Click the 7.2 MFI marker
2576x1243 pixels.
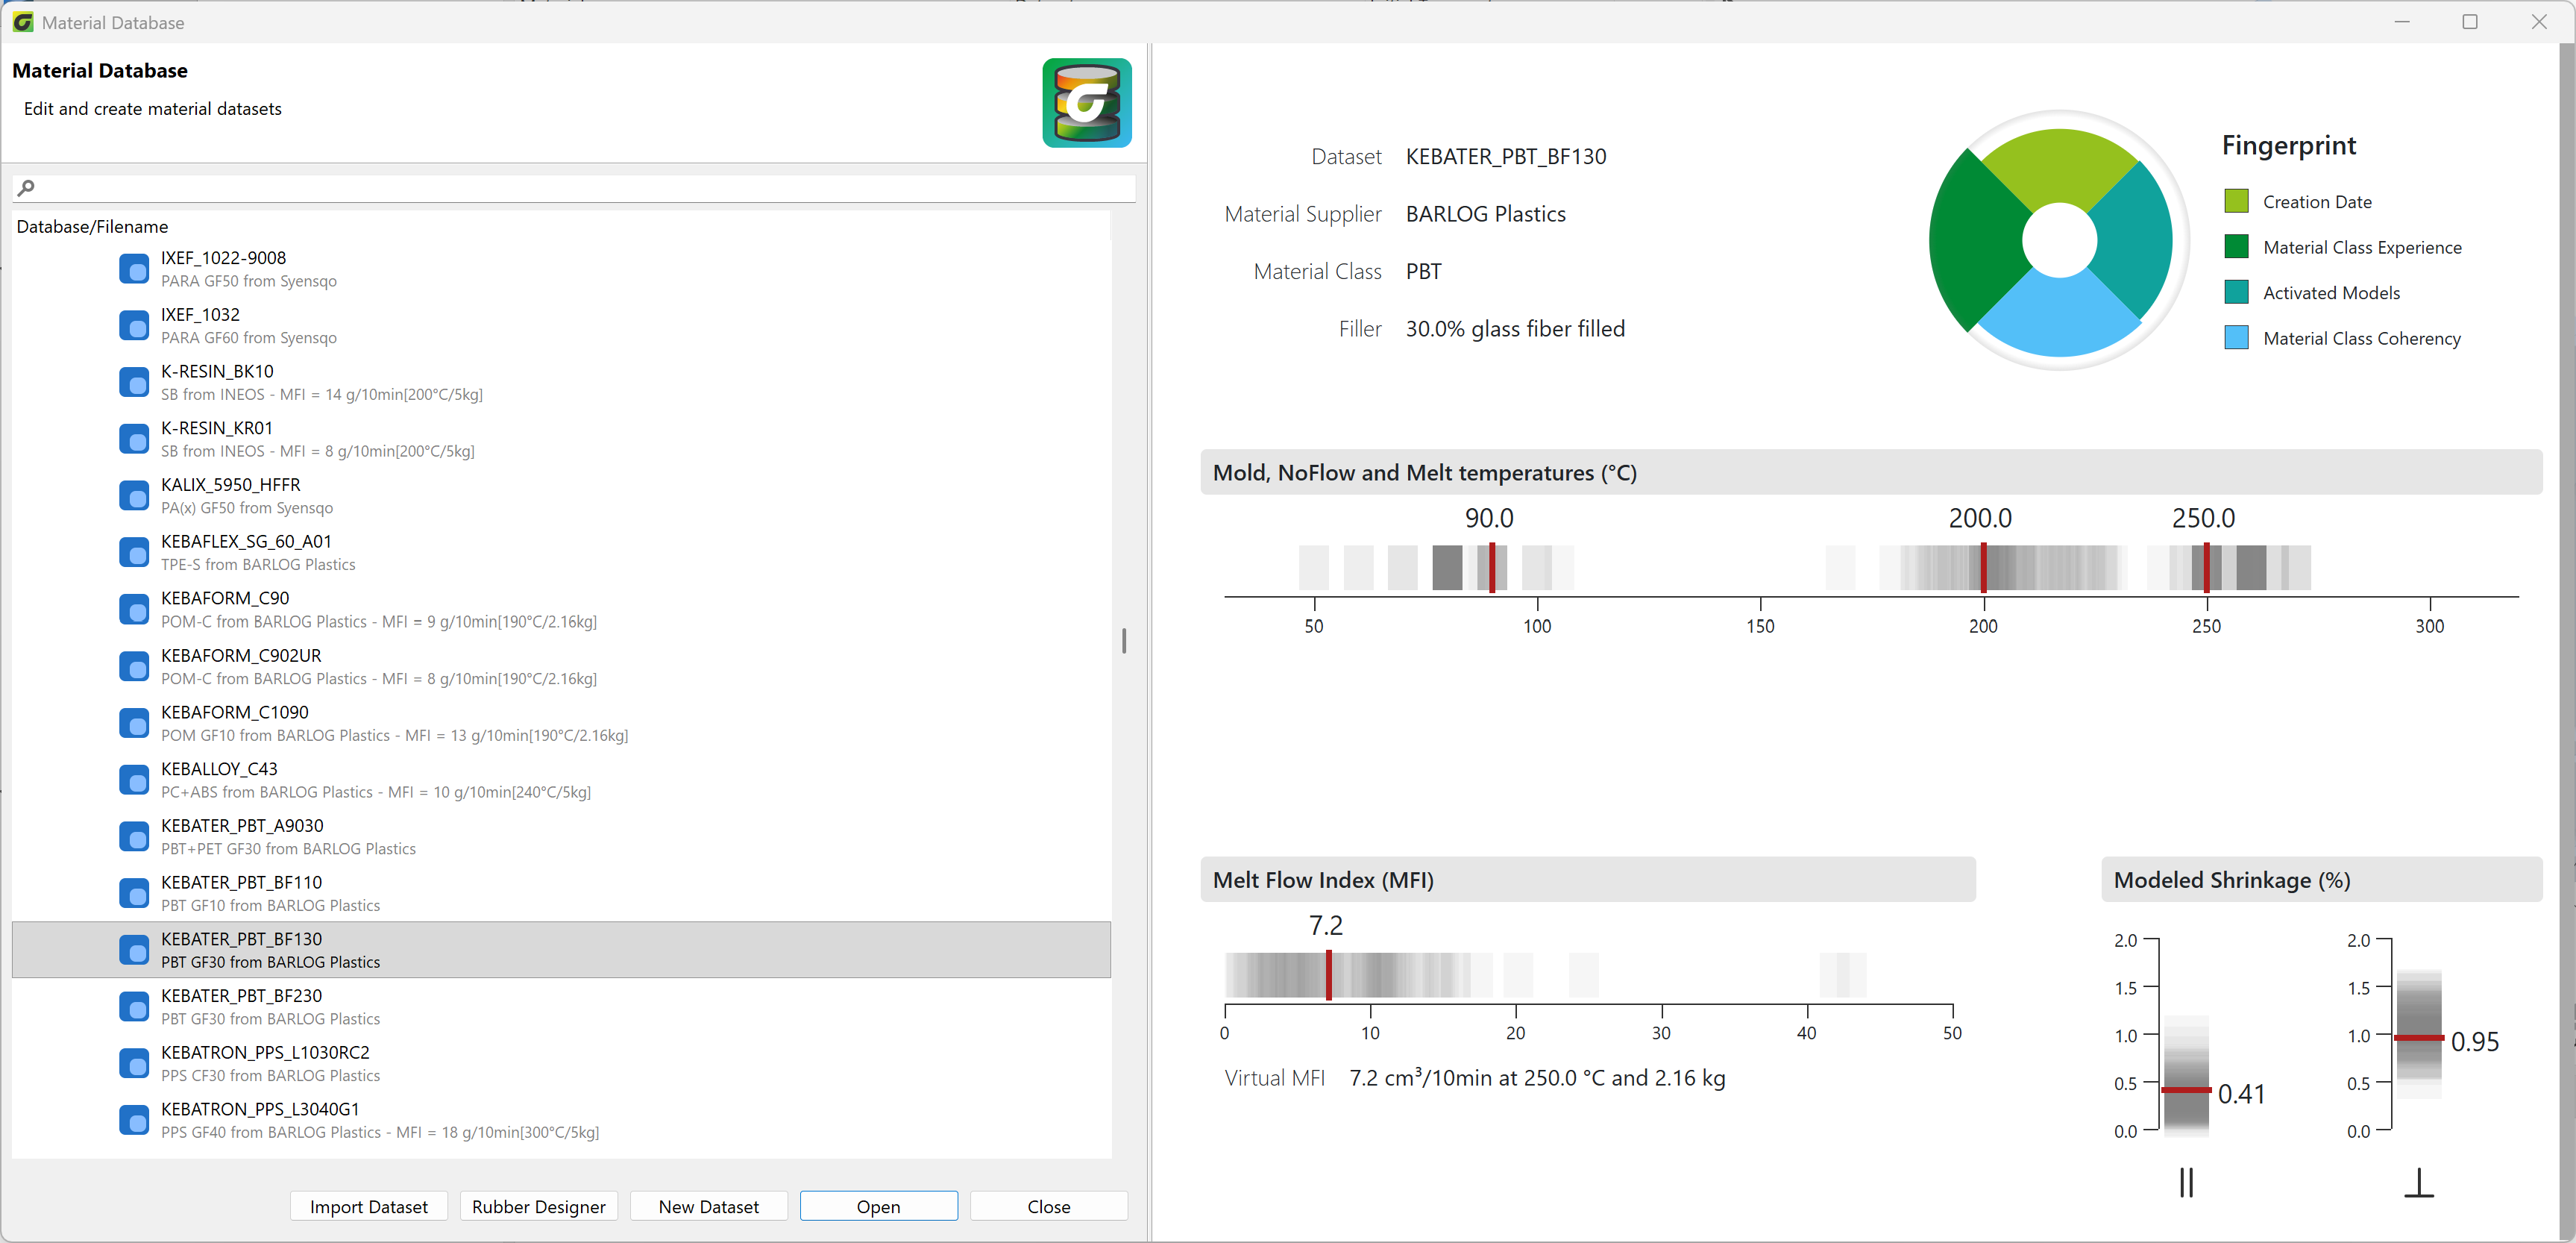[1329, 975]
